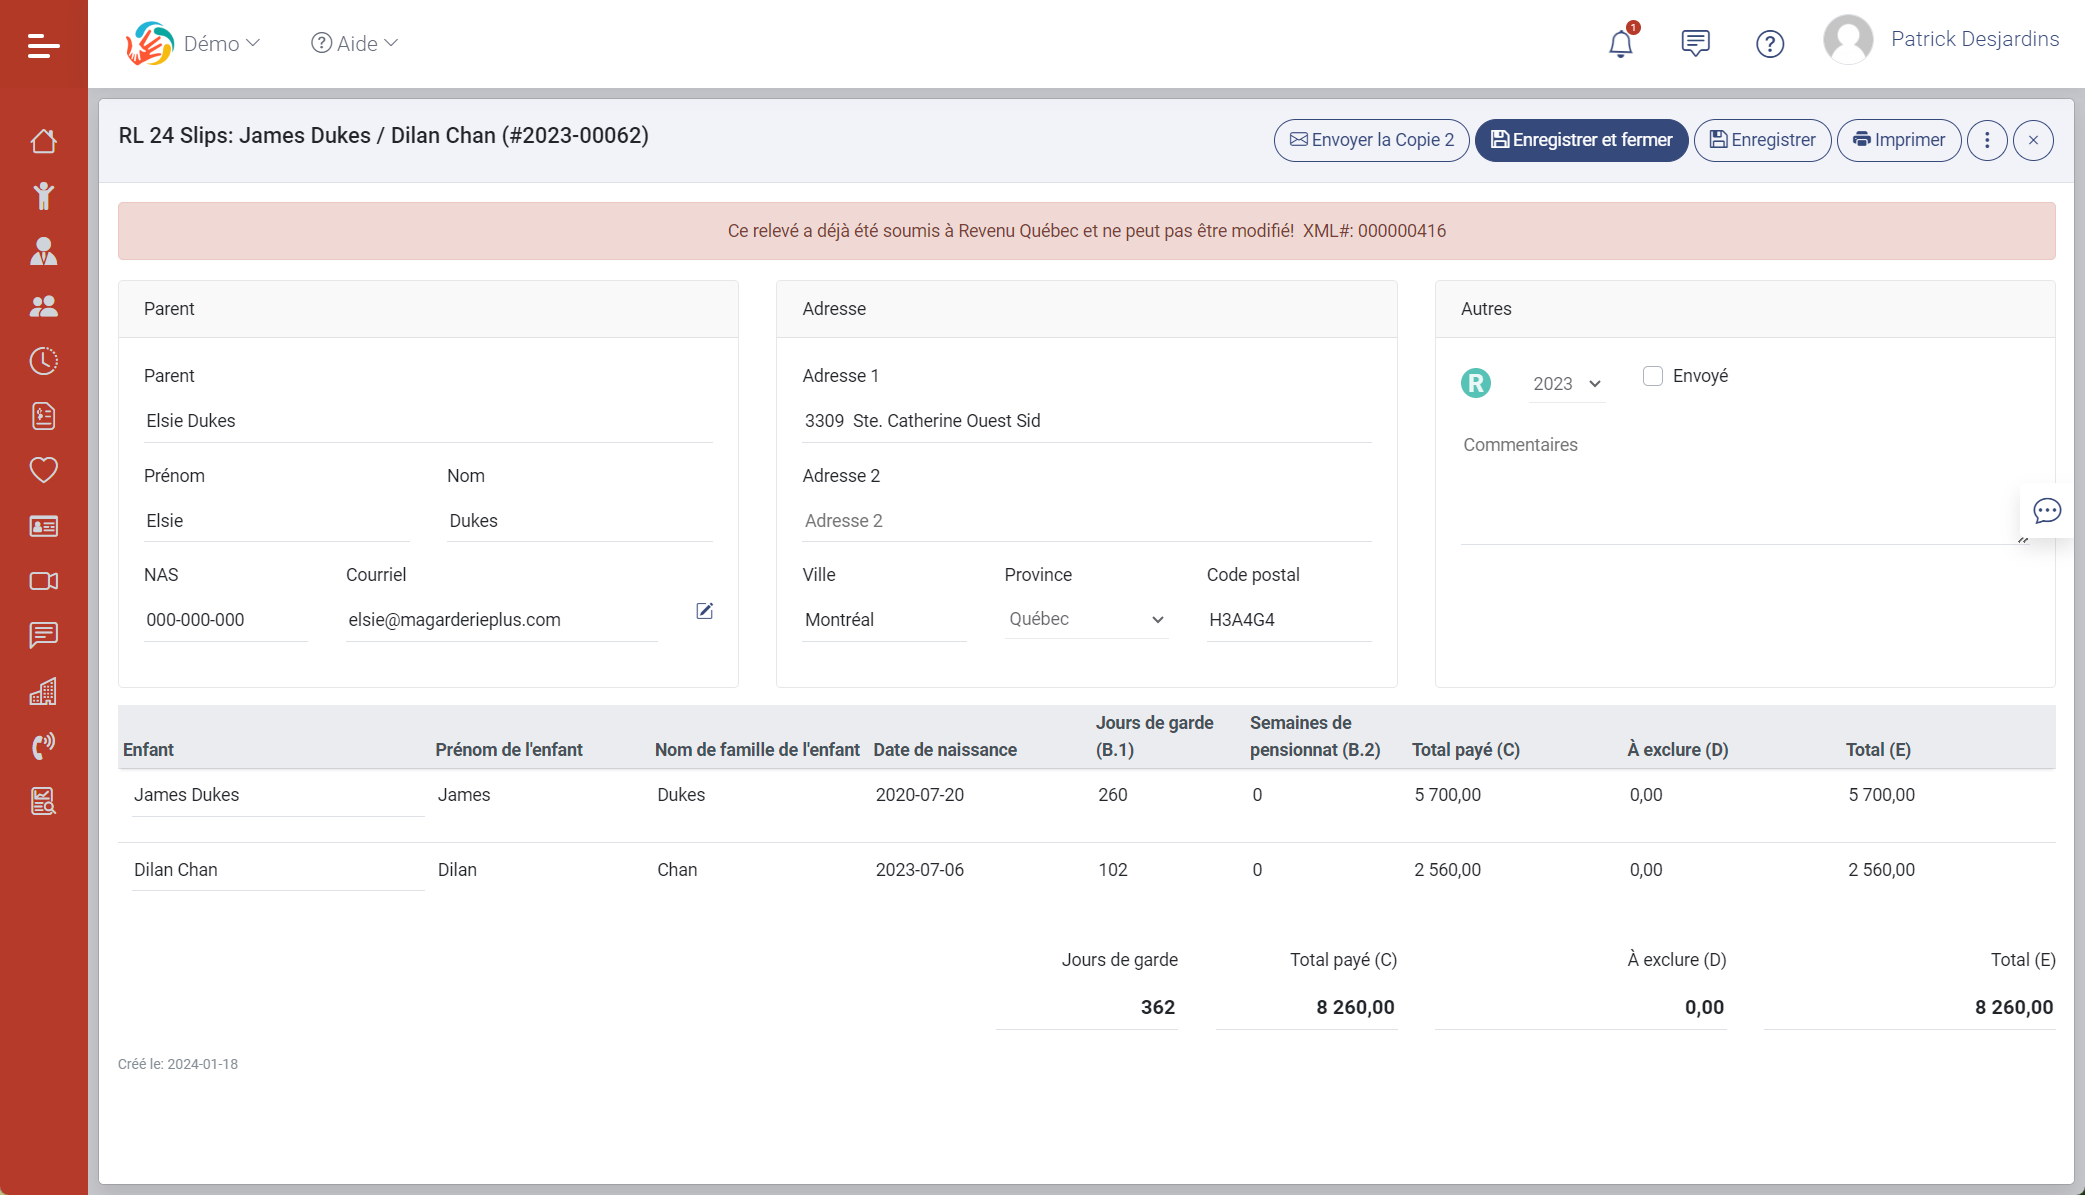Click Envoyer la Copie 2 button
Screen dimensions: 2085x1195
tap(1371, 140)
